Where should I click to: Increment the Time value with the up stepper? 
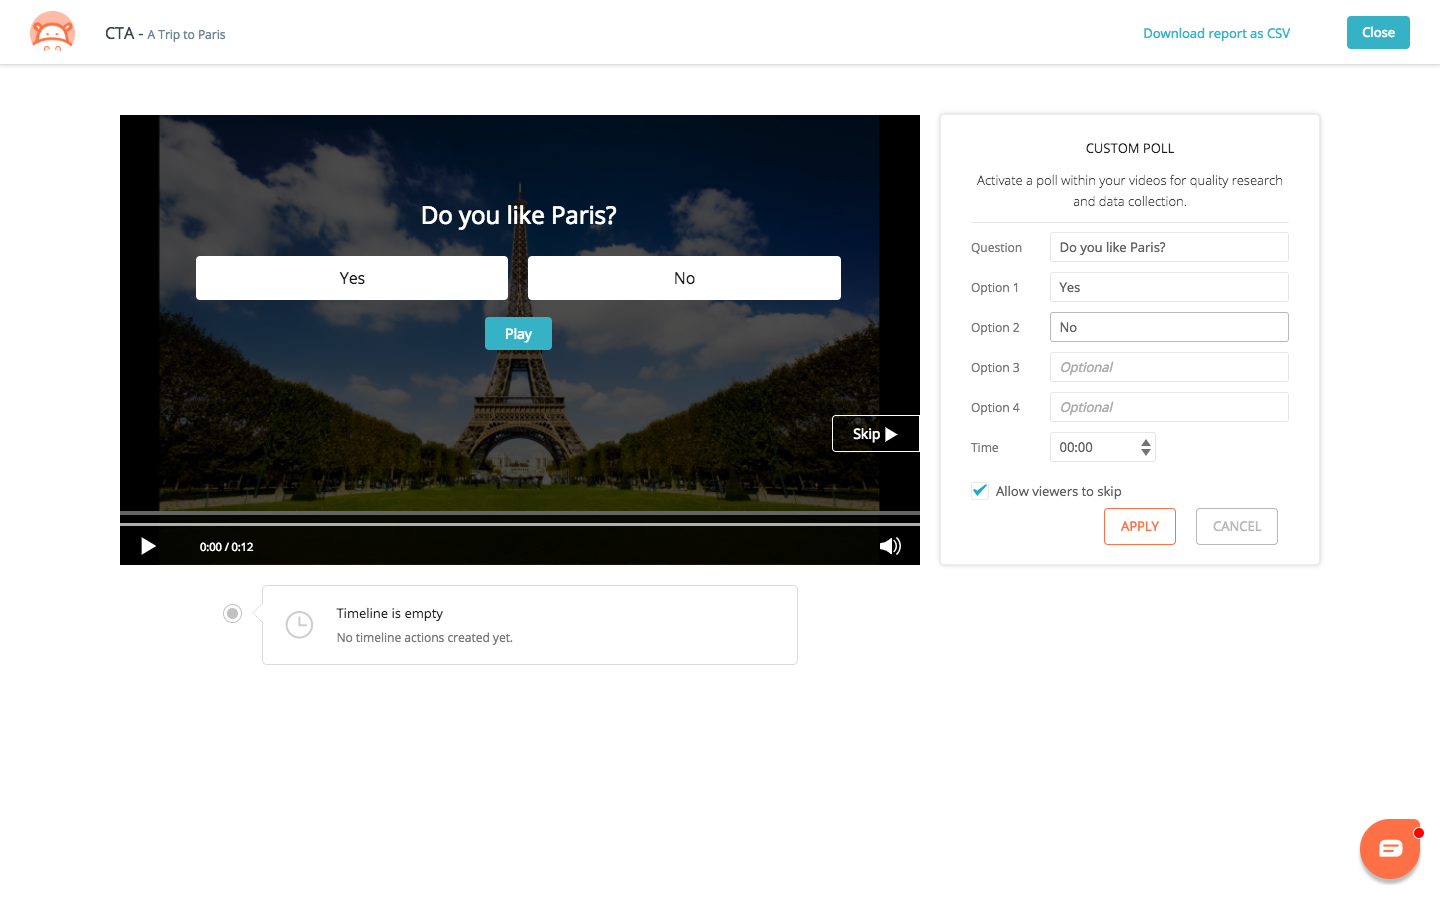click(1145, 442)
